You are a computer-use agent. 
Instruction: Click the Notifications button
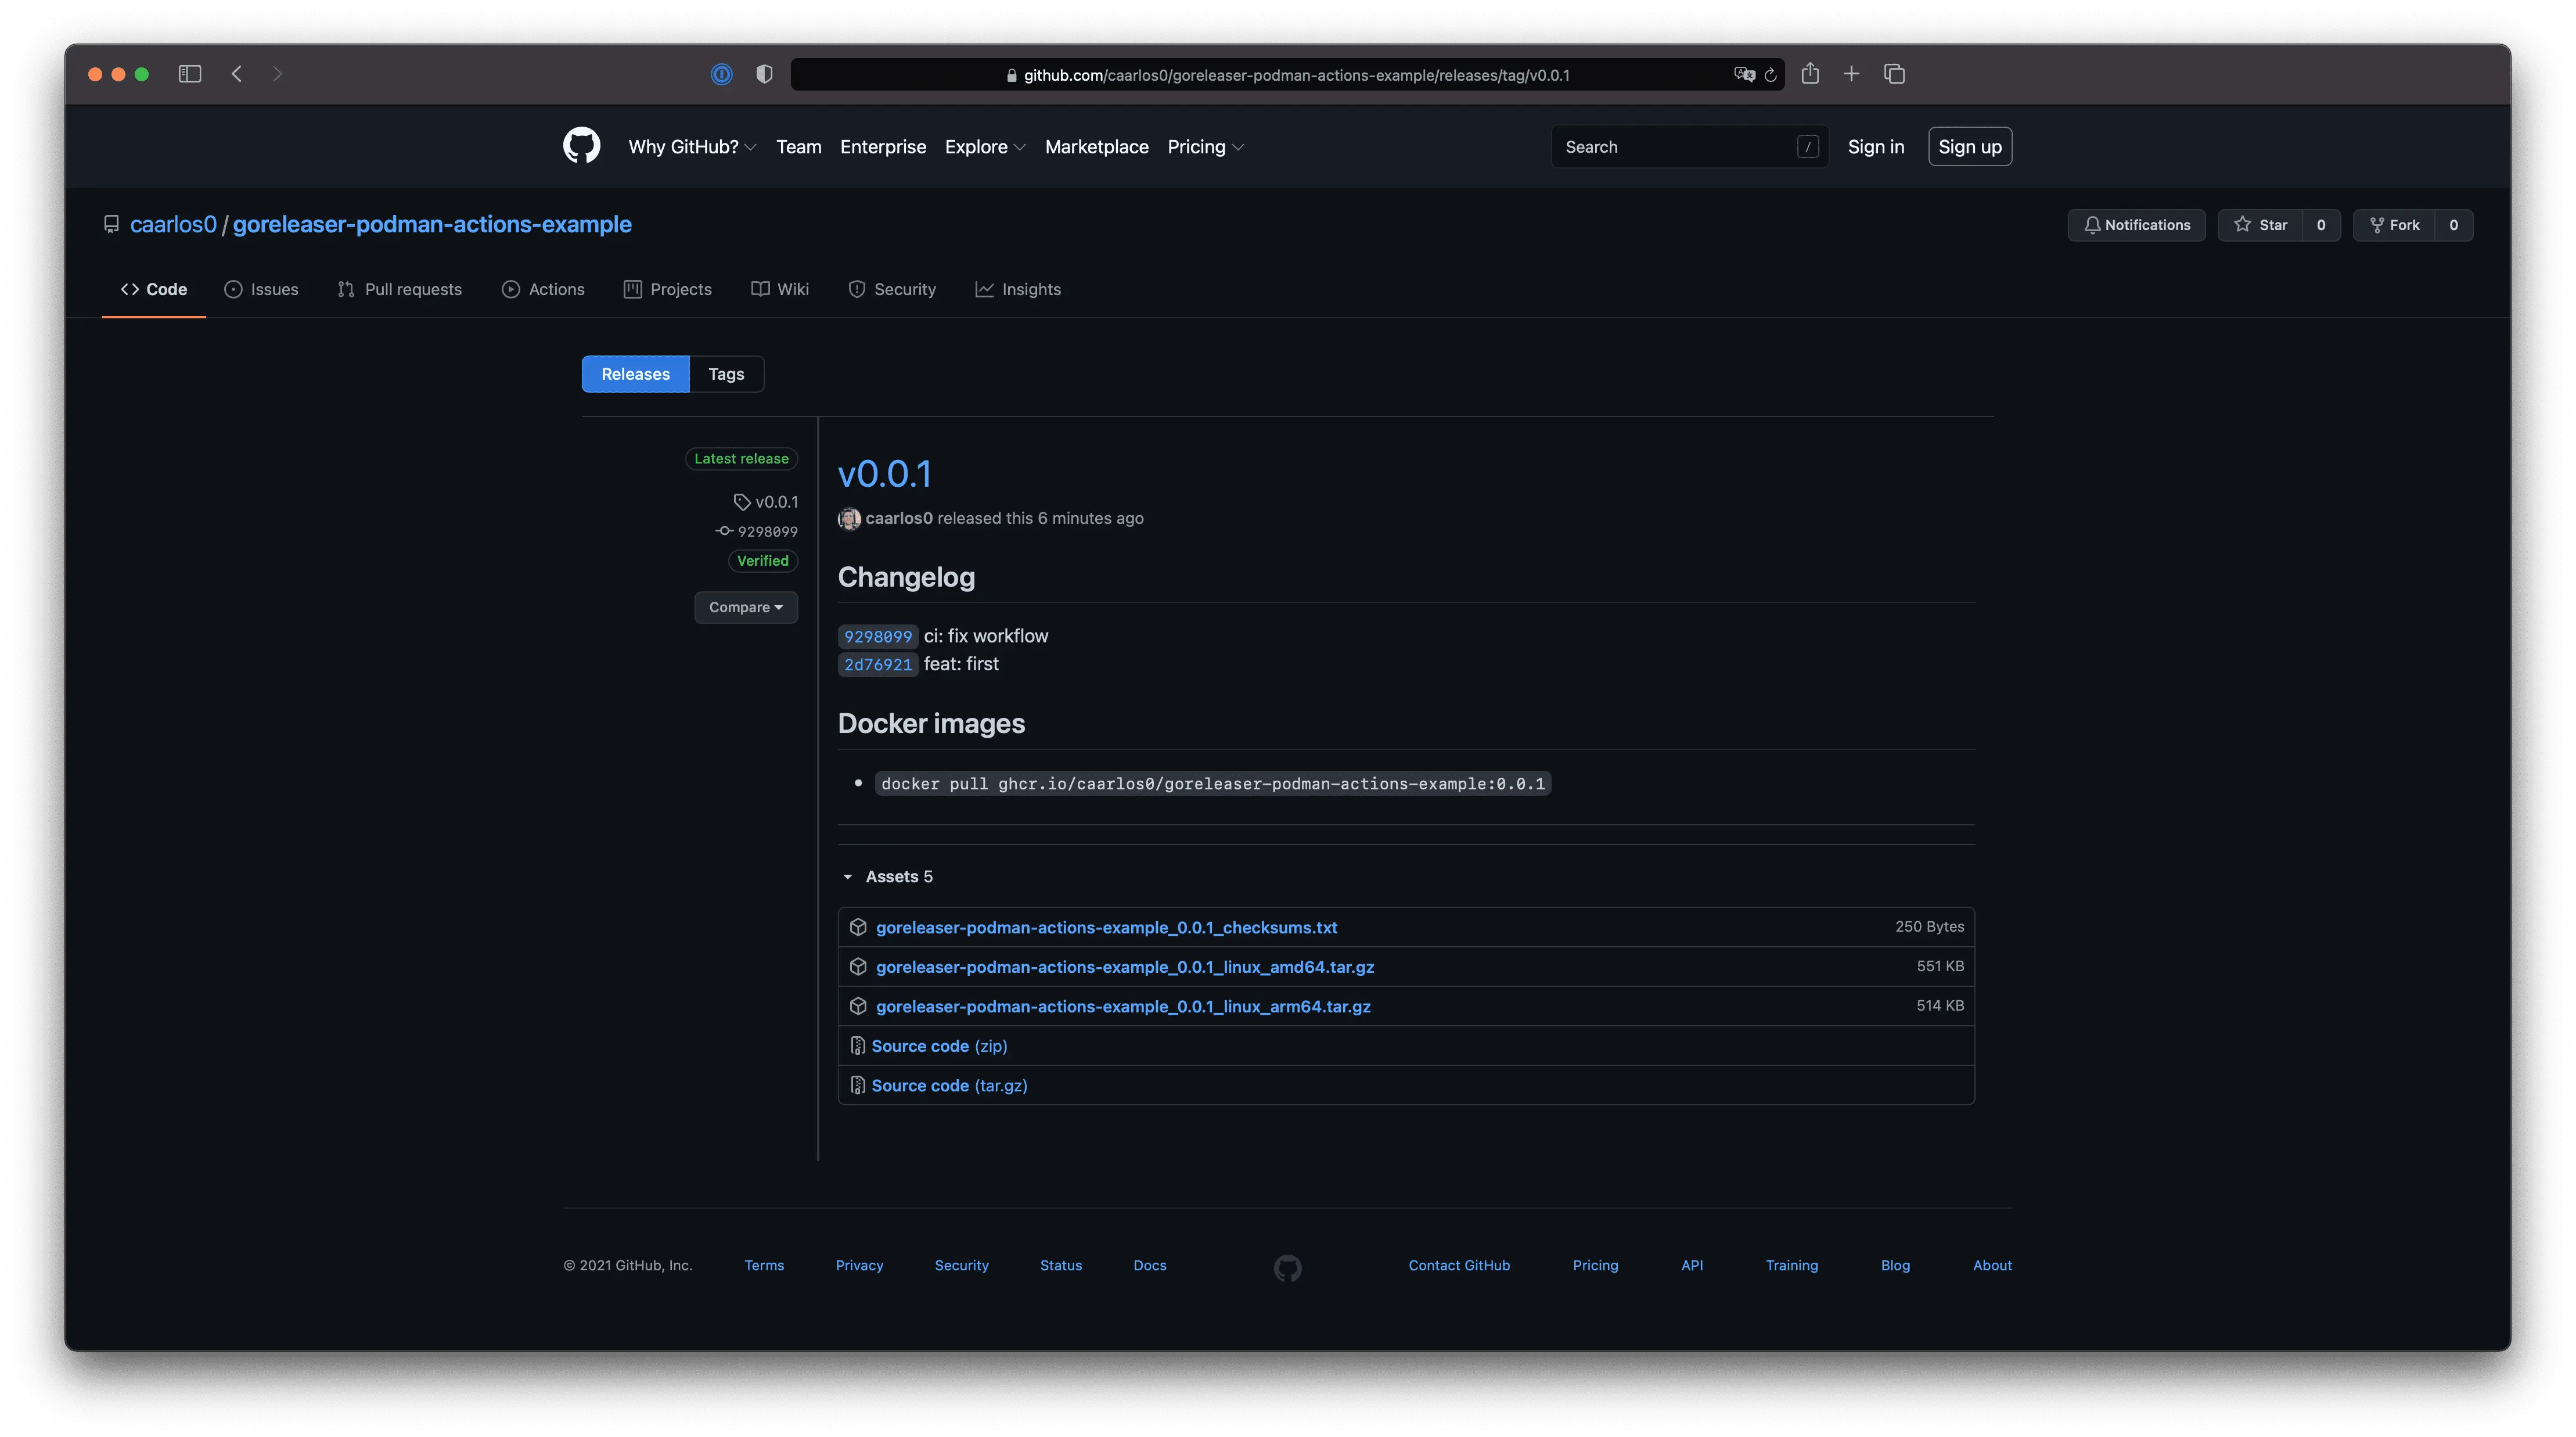coord(2136,225)
